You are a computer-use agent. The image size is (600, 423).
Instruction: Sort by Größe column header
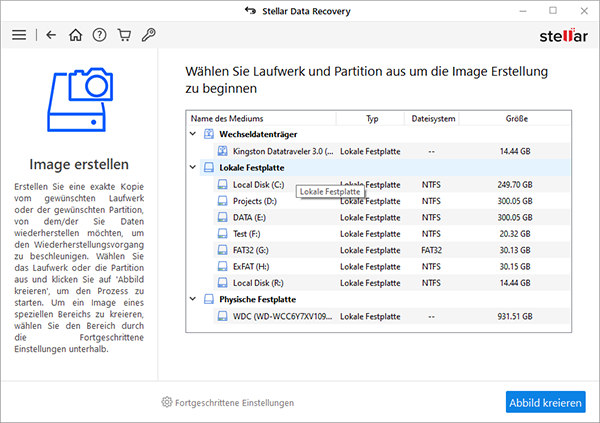click(515, 119)
